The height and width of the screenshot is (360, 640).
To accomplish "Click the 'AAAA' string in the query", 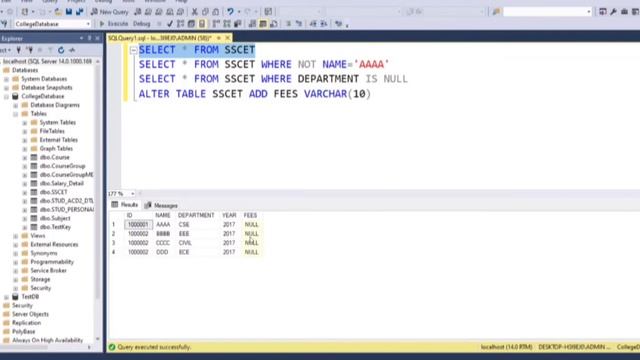I will pos(371,64).
